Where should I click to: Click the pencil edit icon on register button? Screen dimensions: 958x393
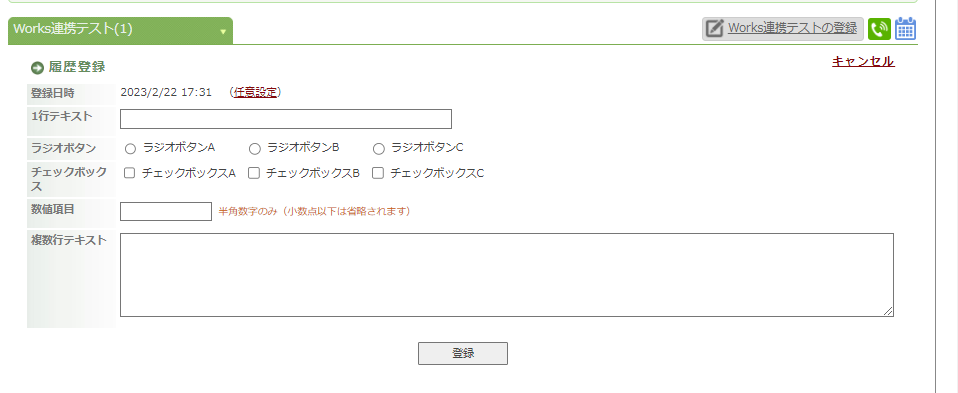click(714, 29)
